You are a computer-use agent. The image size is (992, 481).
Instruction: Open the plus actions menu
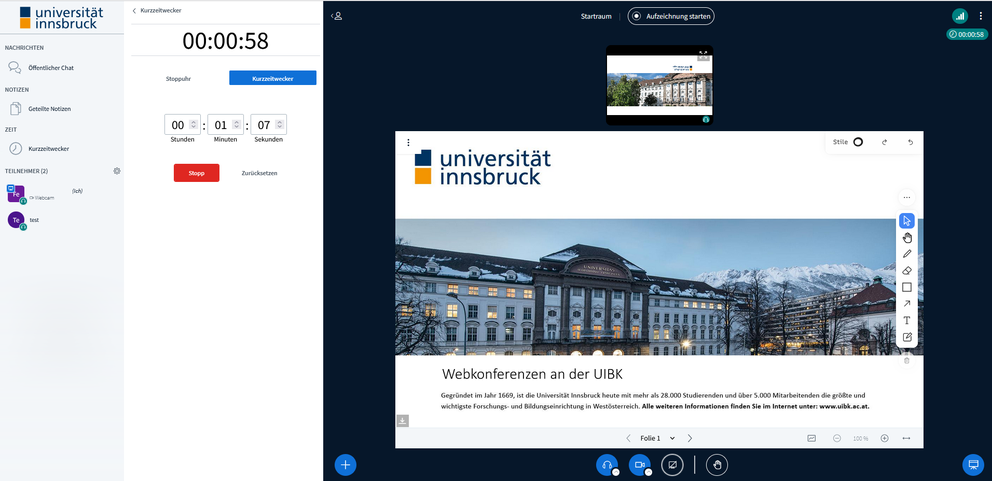tap(345, 465)
